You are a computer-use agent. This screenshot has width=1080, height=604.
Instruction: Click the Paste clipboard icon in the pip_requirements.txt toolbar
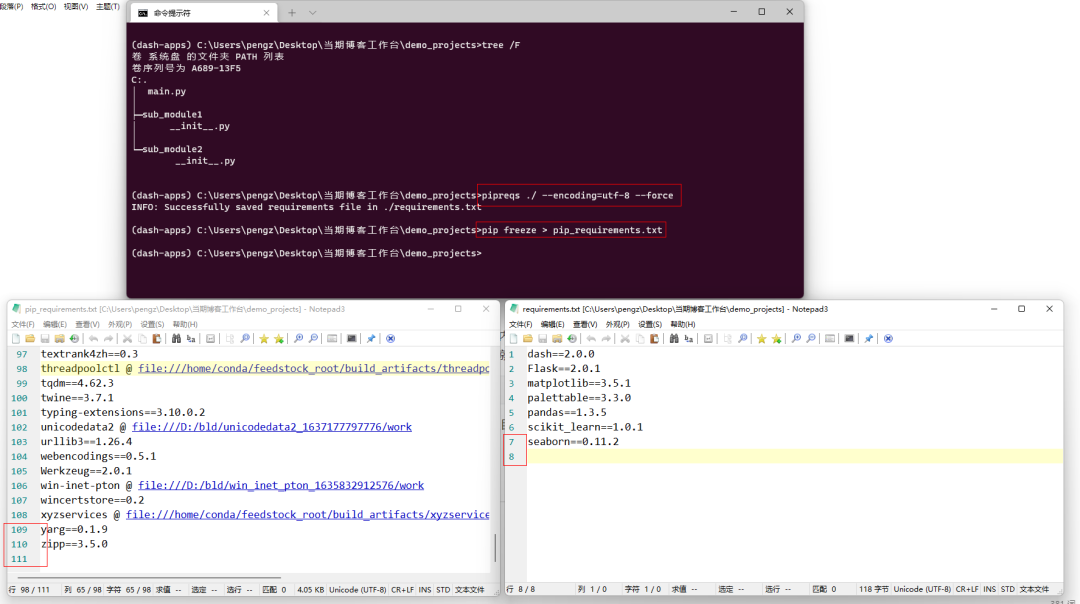coord(157,338)
